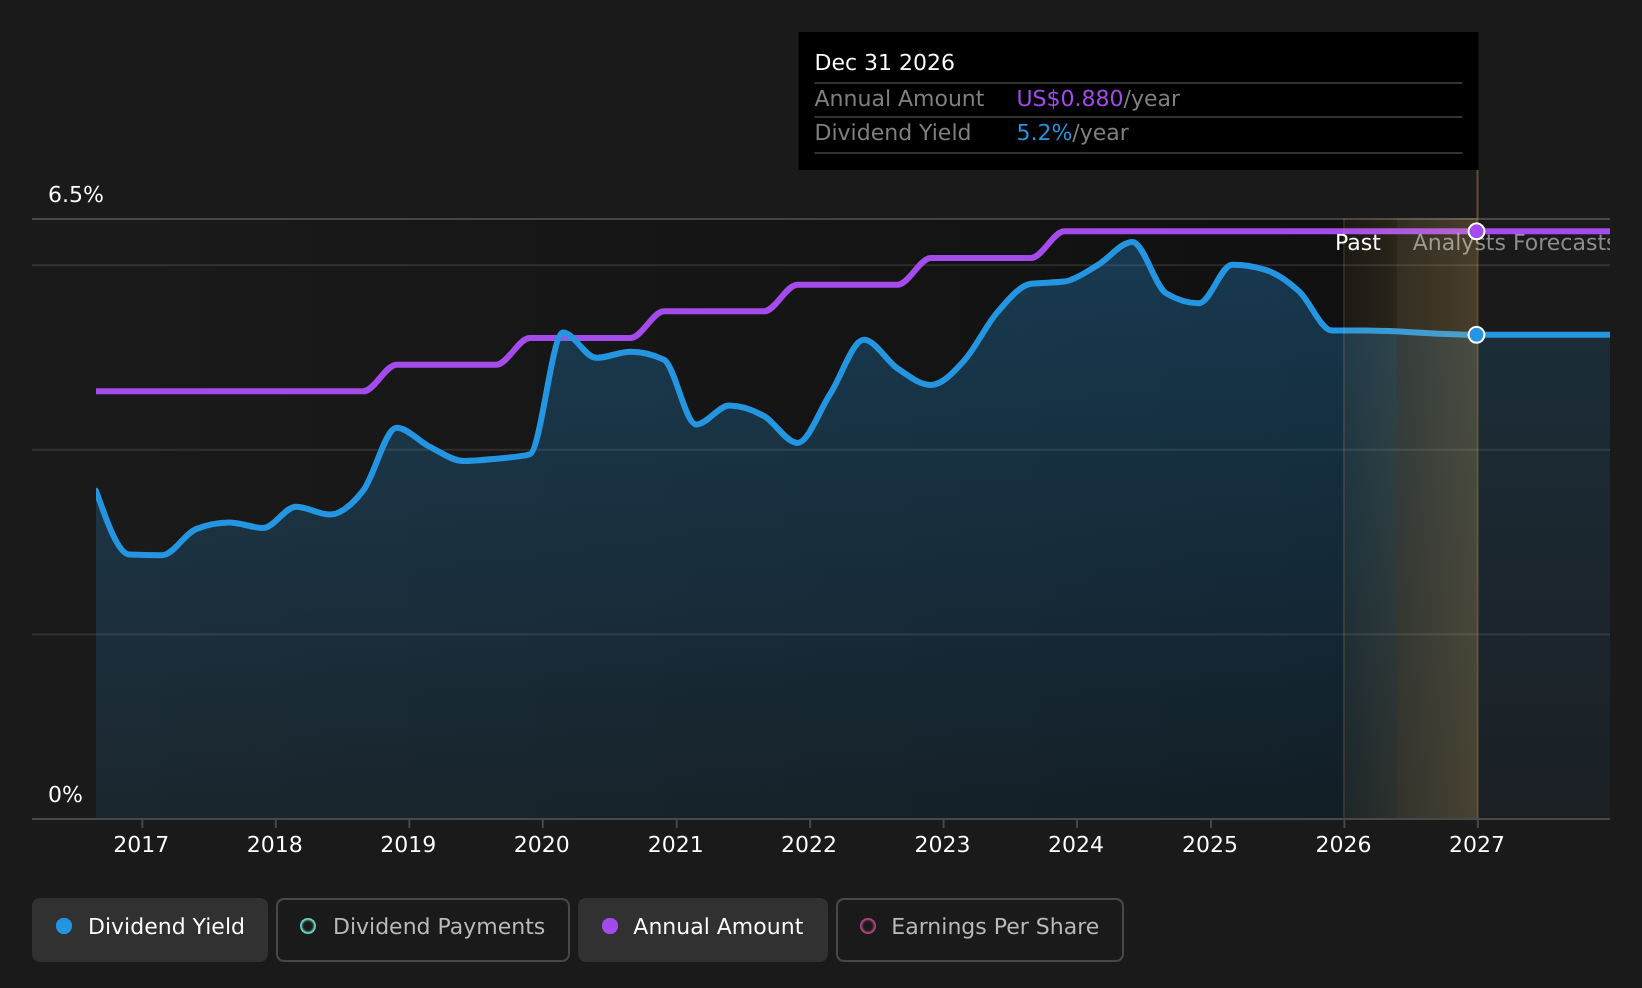Image resolution: width=1642 pixels, height=988 pixels.
Task: Click the 0% y-axis label
Action: (x=66, y=795)
